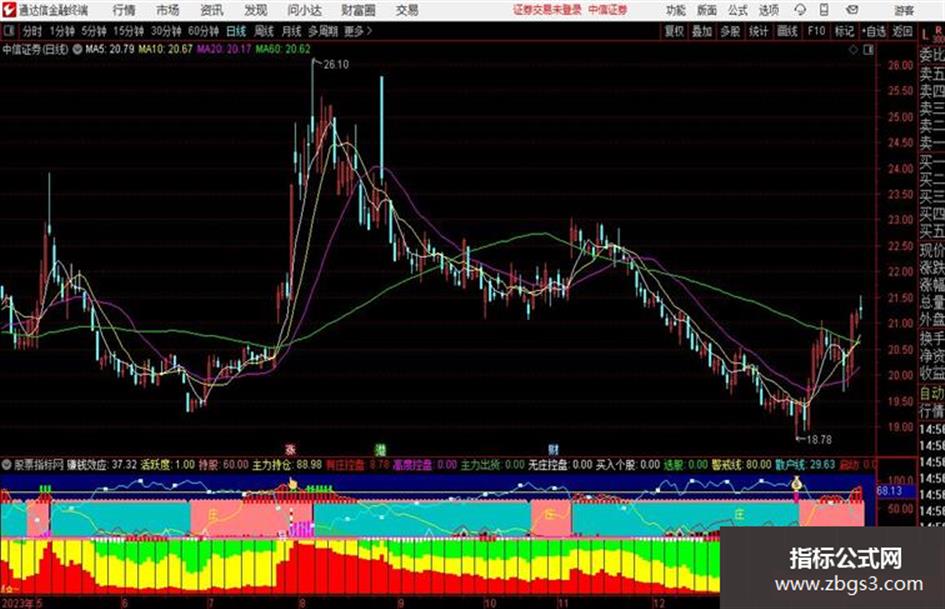Click the panel toggle icon at chart top-right

[868, 50]
